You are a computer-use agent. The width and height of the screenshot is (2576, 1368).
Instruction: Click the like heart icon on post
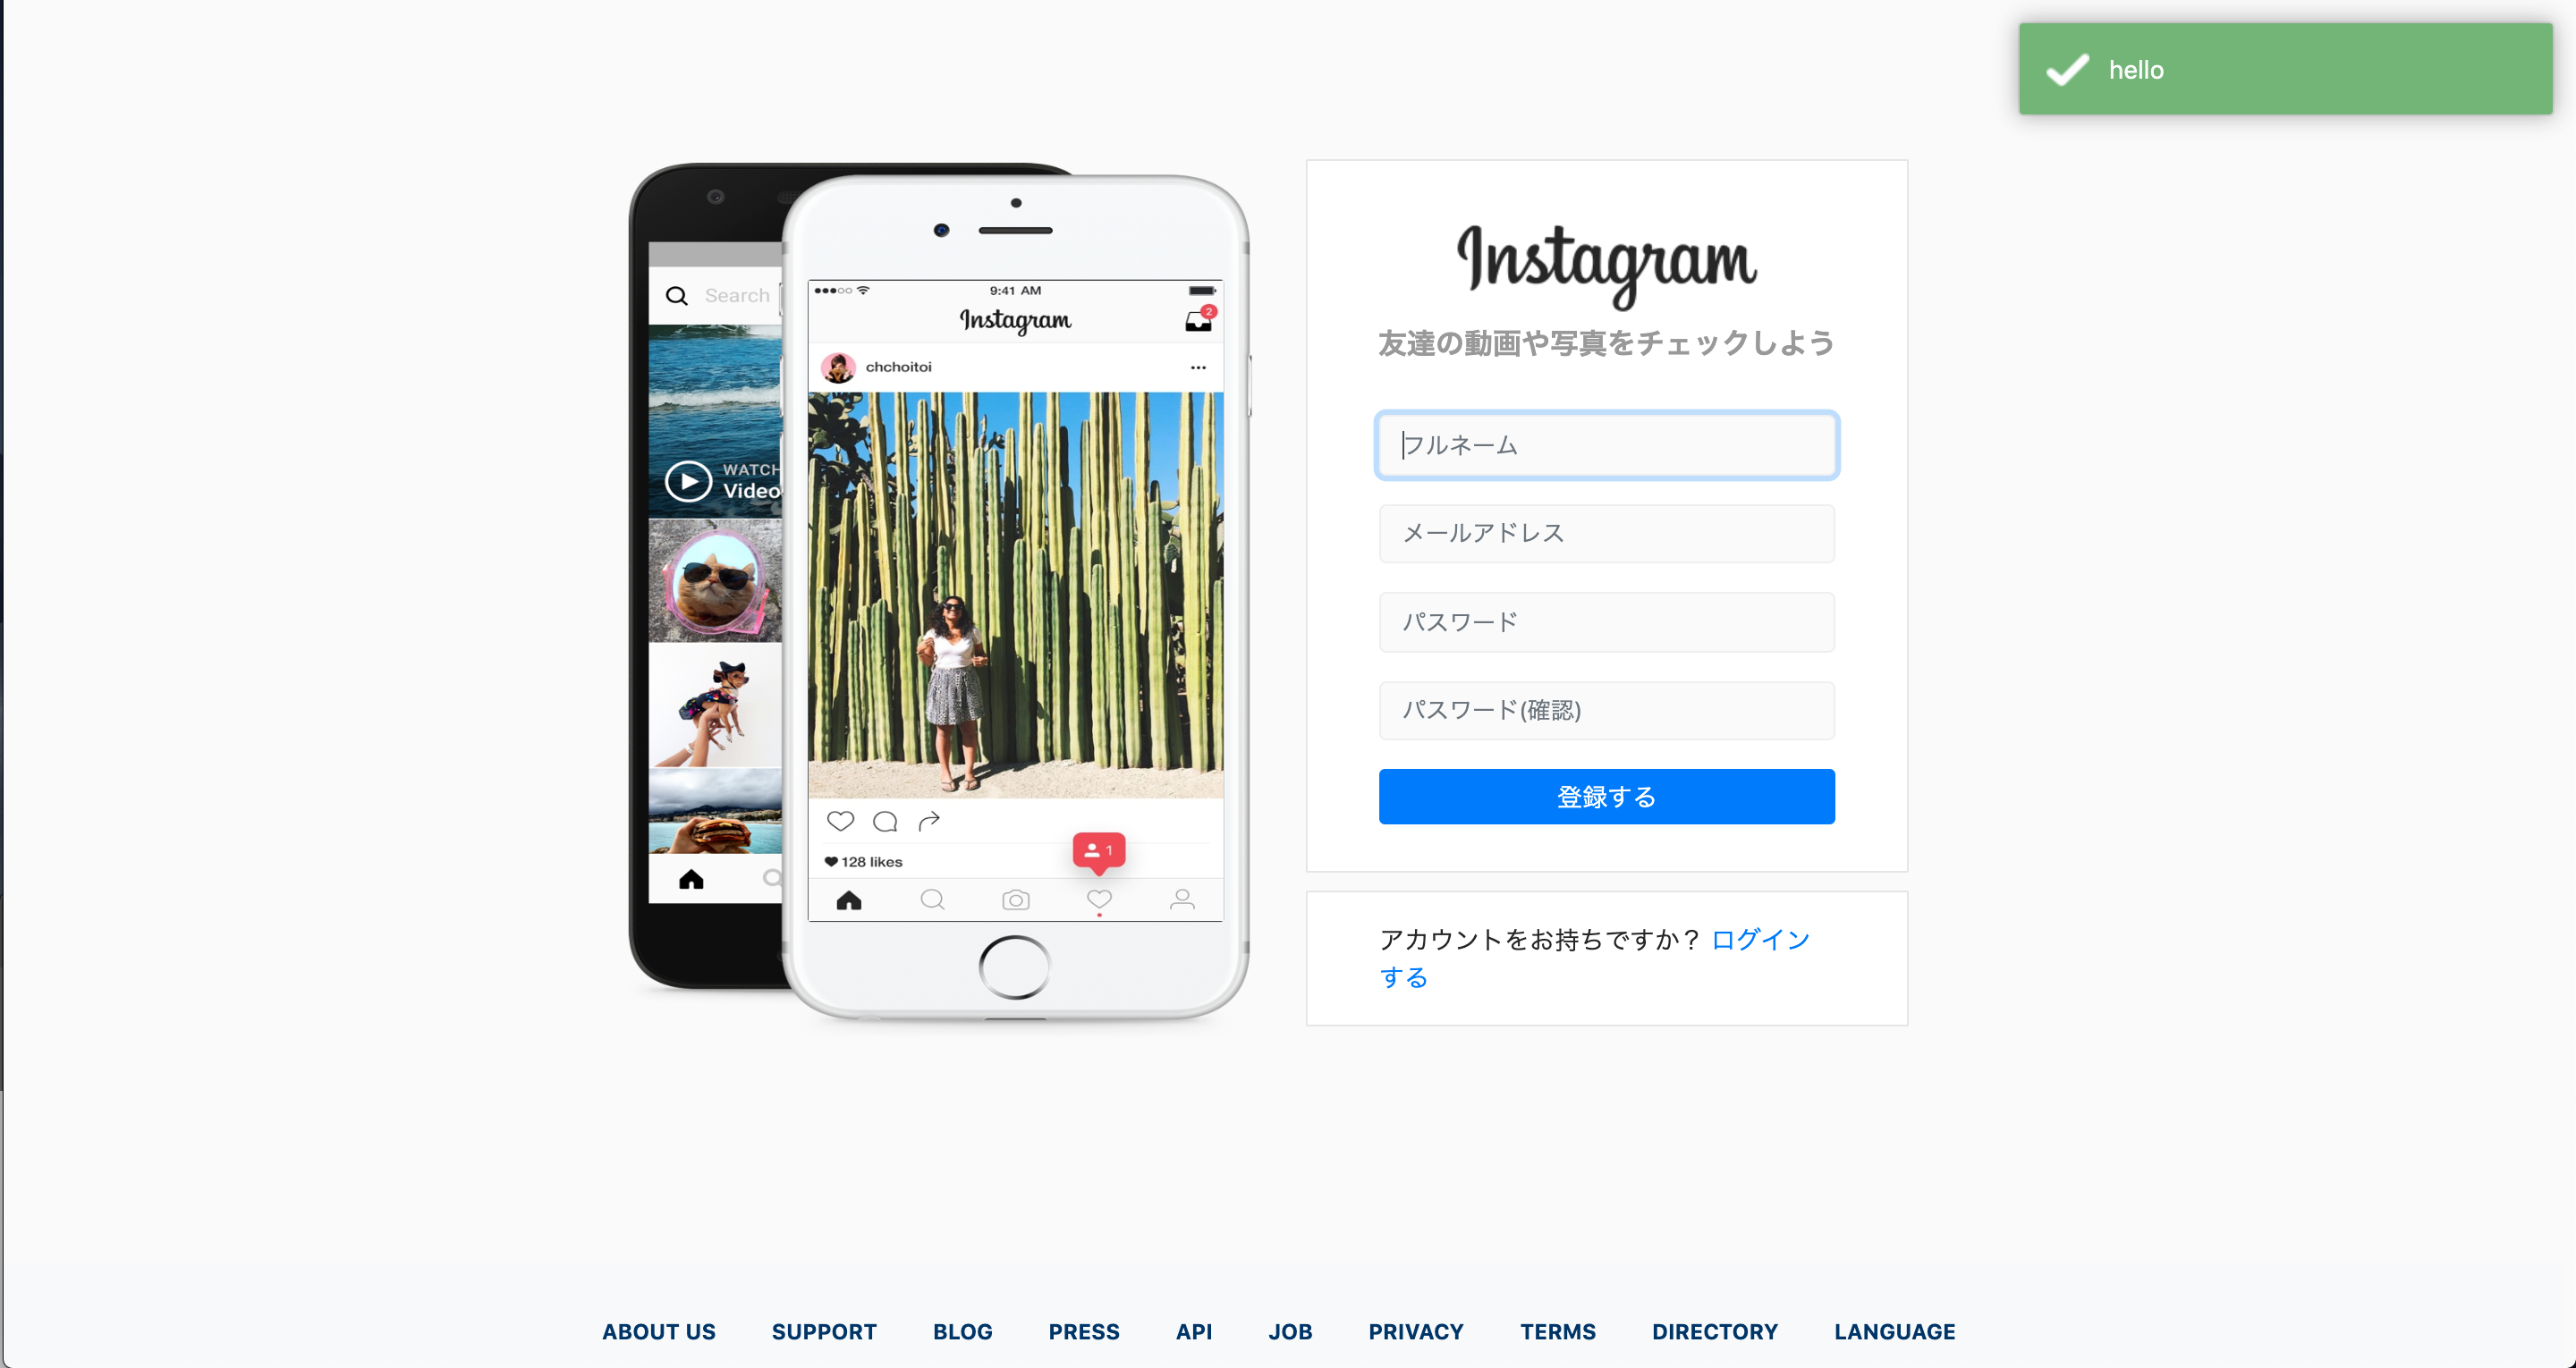(x=838, y=821)
